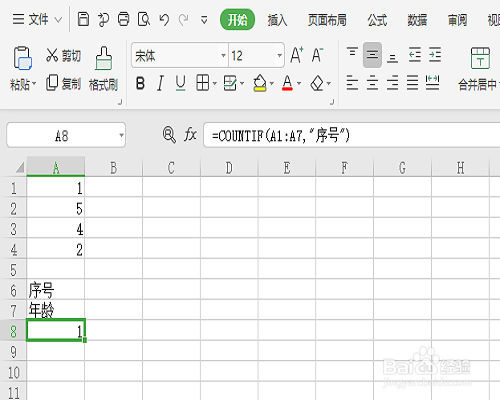This screenshot has height=400, width=500.
Task: Decrease indent icon
Action: [x=415, y=55]
